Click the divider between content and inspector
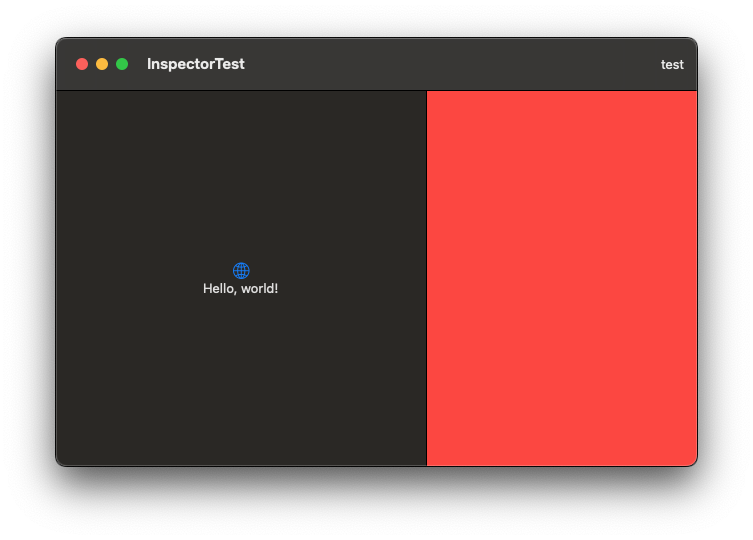Image resolution: width=753 pixels, height=540 pixels. [426, 278]
